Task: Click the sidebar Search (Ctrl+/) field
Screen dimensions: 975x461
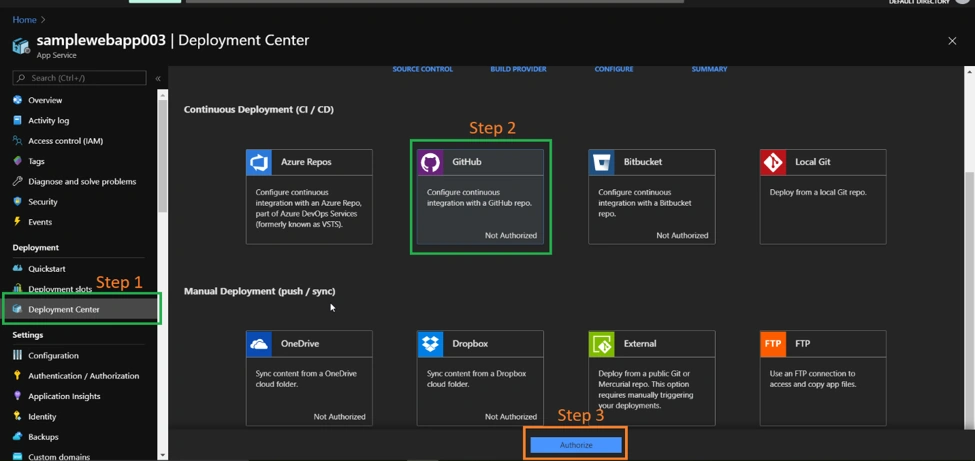Action: pyautogui.click(x=79, y=78)
